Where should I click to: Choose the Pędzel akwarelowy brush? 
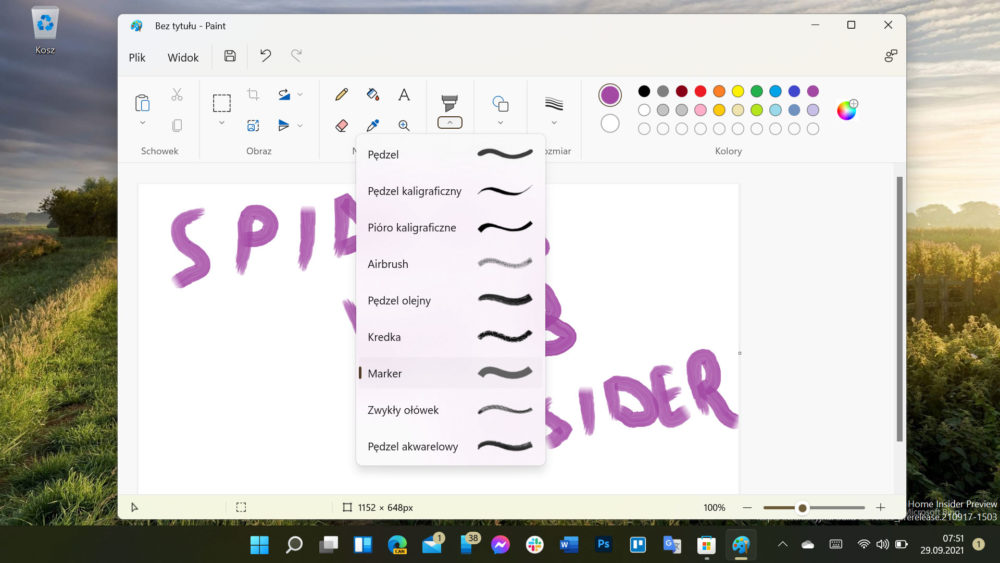click(x=450, y=446)
